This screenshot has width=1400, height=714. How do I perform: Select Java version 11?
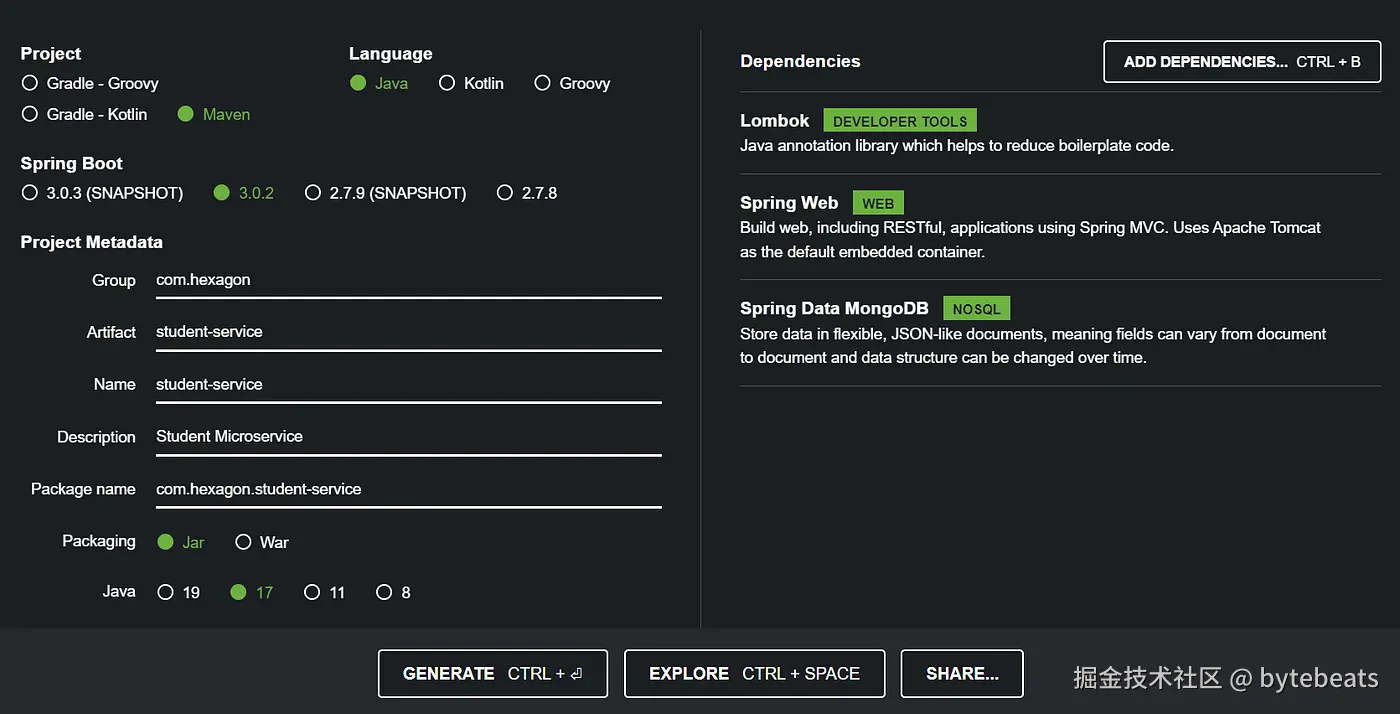pyautogui.click(x=312, y=592)
